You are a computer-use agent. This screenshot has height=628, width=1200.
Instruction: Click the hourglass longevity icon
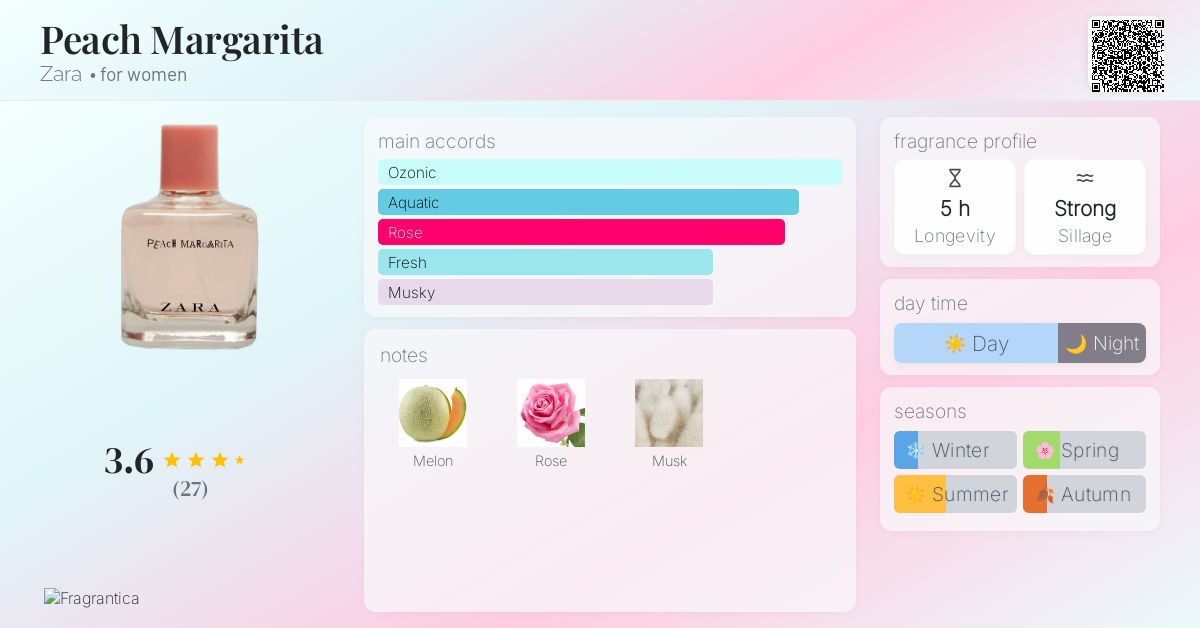[955, 179]
